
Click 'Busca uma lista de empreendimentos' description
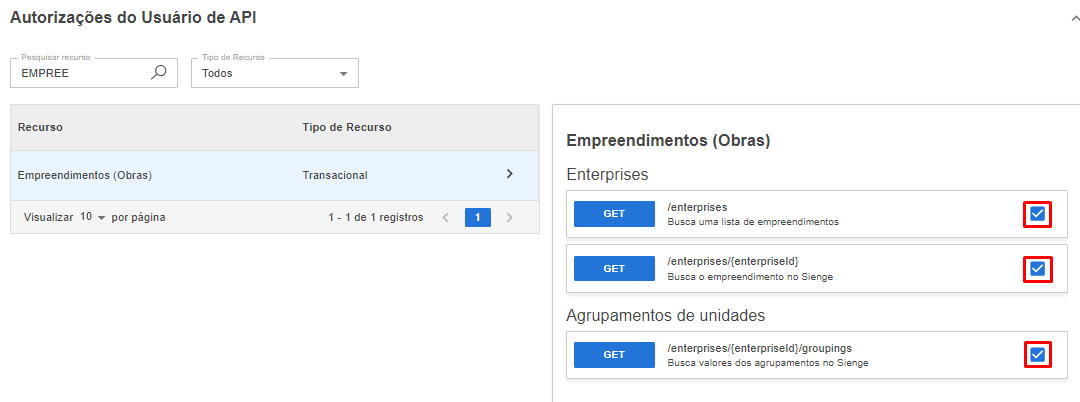753,222
